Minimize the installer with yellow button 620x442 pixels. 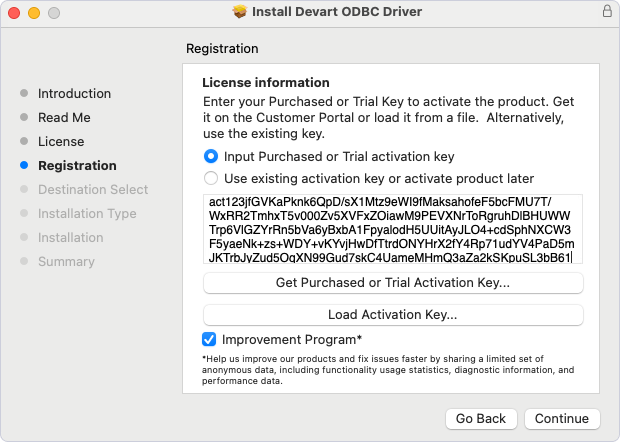(x=34, y=13)
